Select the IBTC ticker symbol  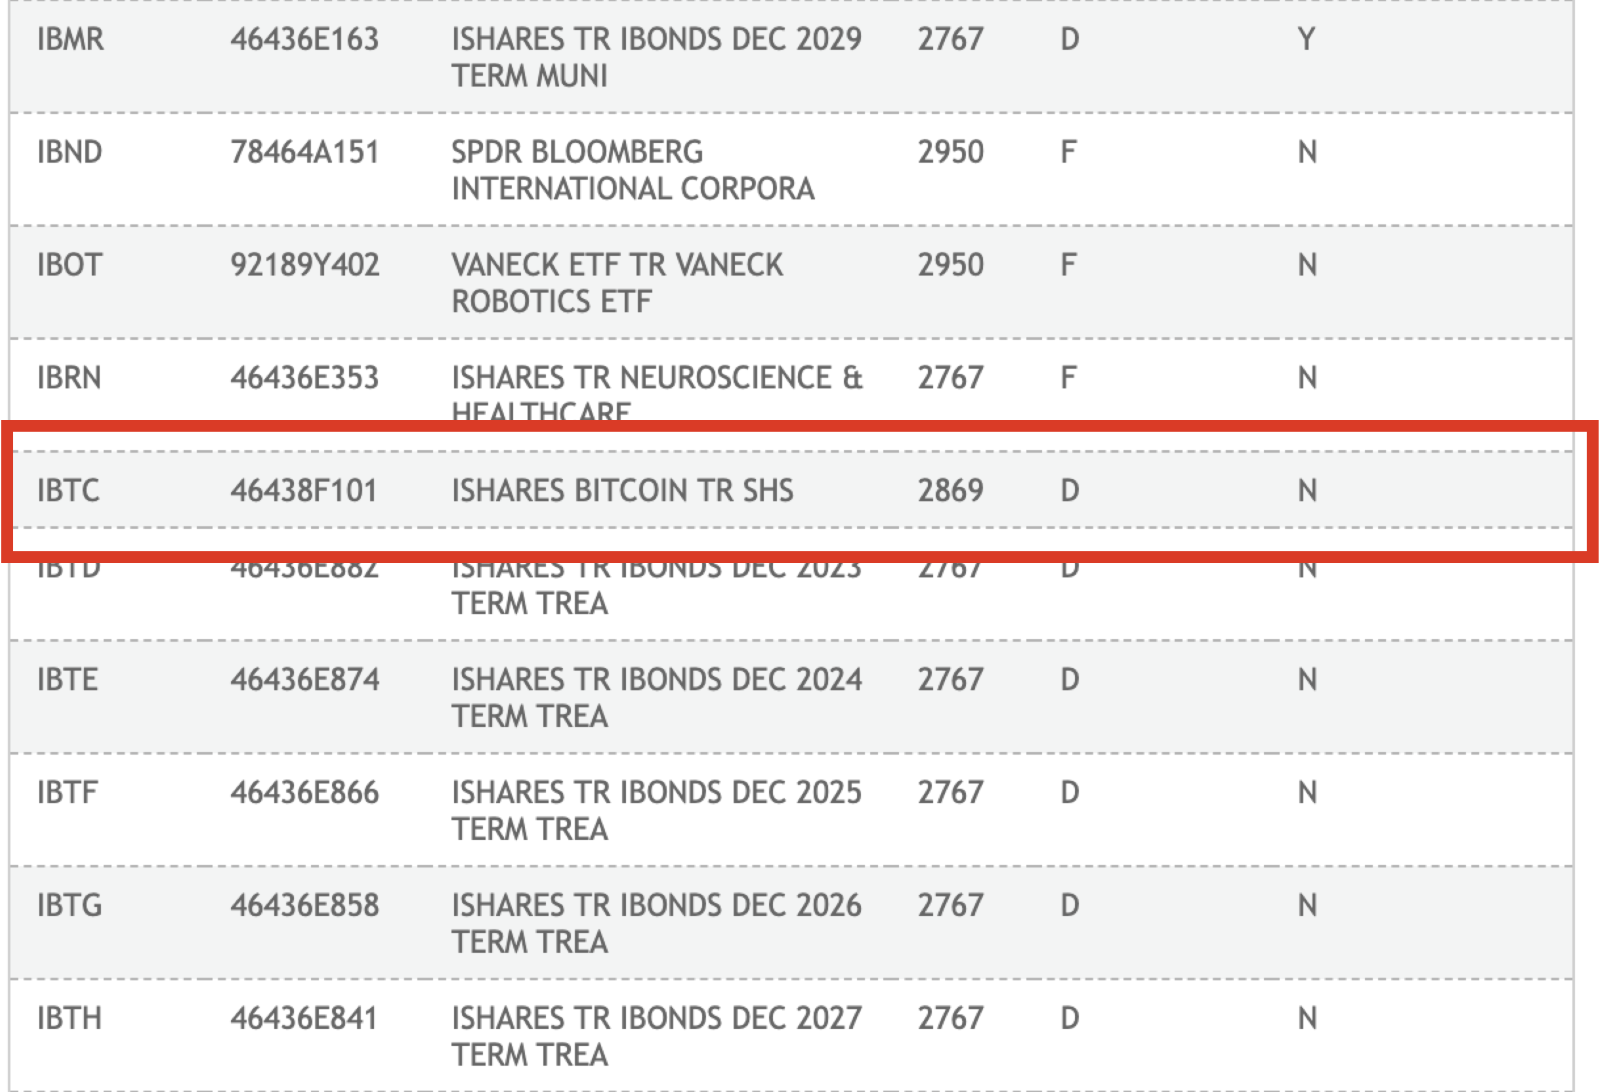tap(68, 490)
